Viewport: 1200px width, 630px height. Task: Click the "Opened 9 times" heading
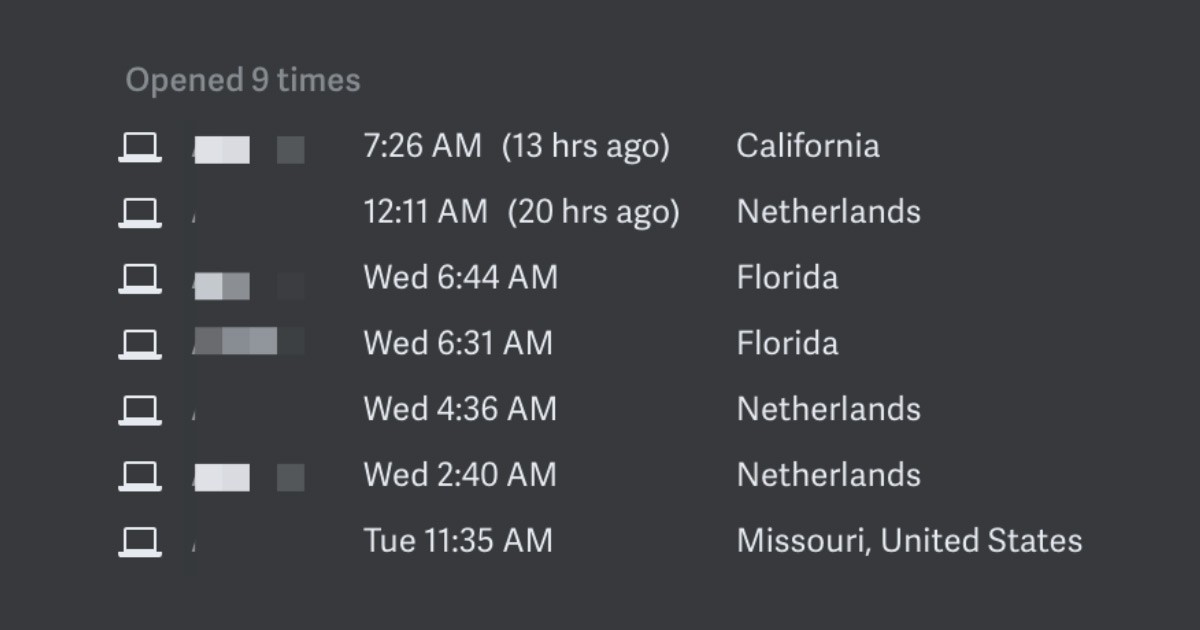coord(243,81)
